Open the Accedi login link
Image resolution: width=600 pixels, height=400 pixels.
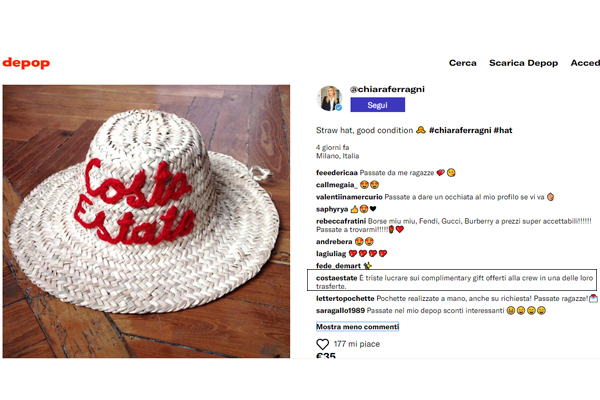point(585,63)
